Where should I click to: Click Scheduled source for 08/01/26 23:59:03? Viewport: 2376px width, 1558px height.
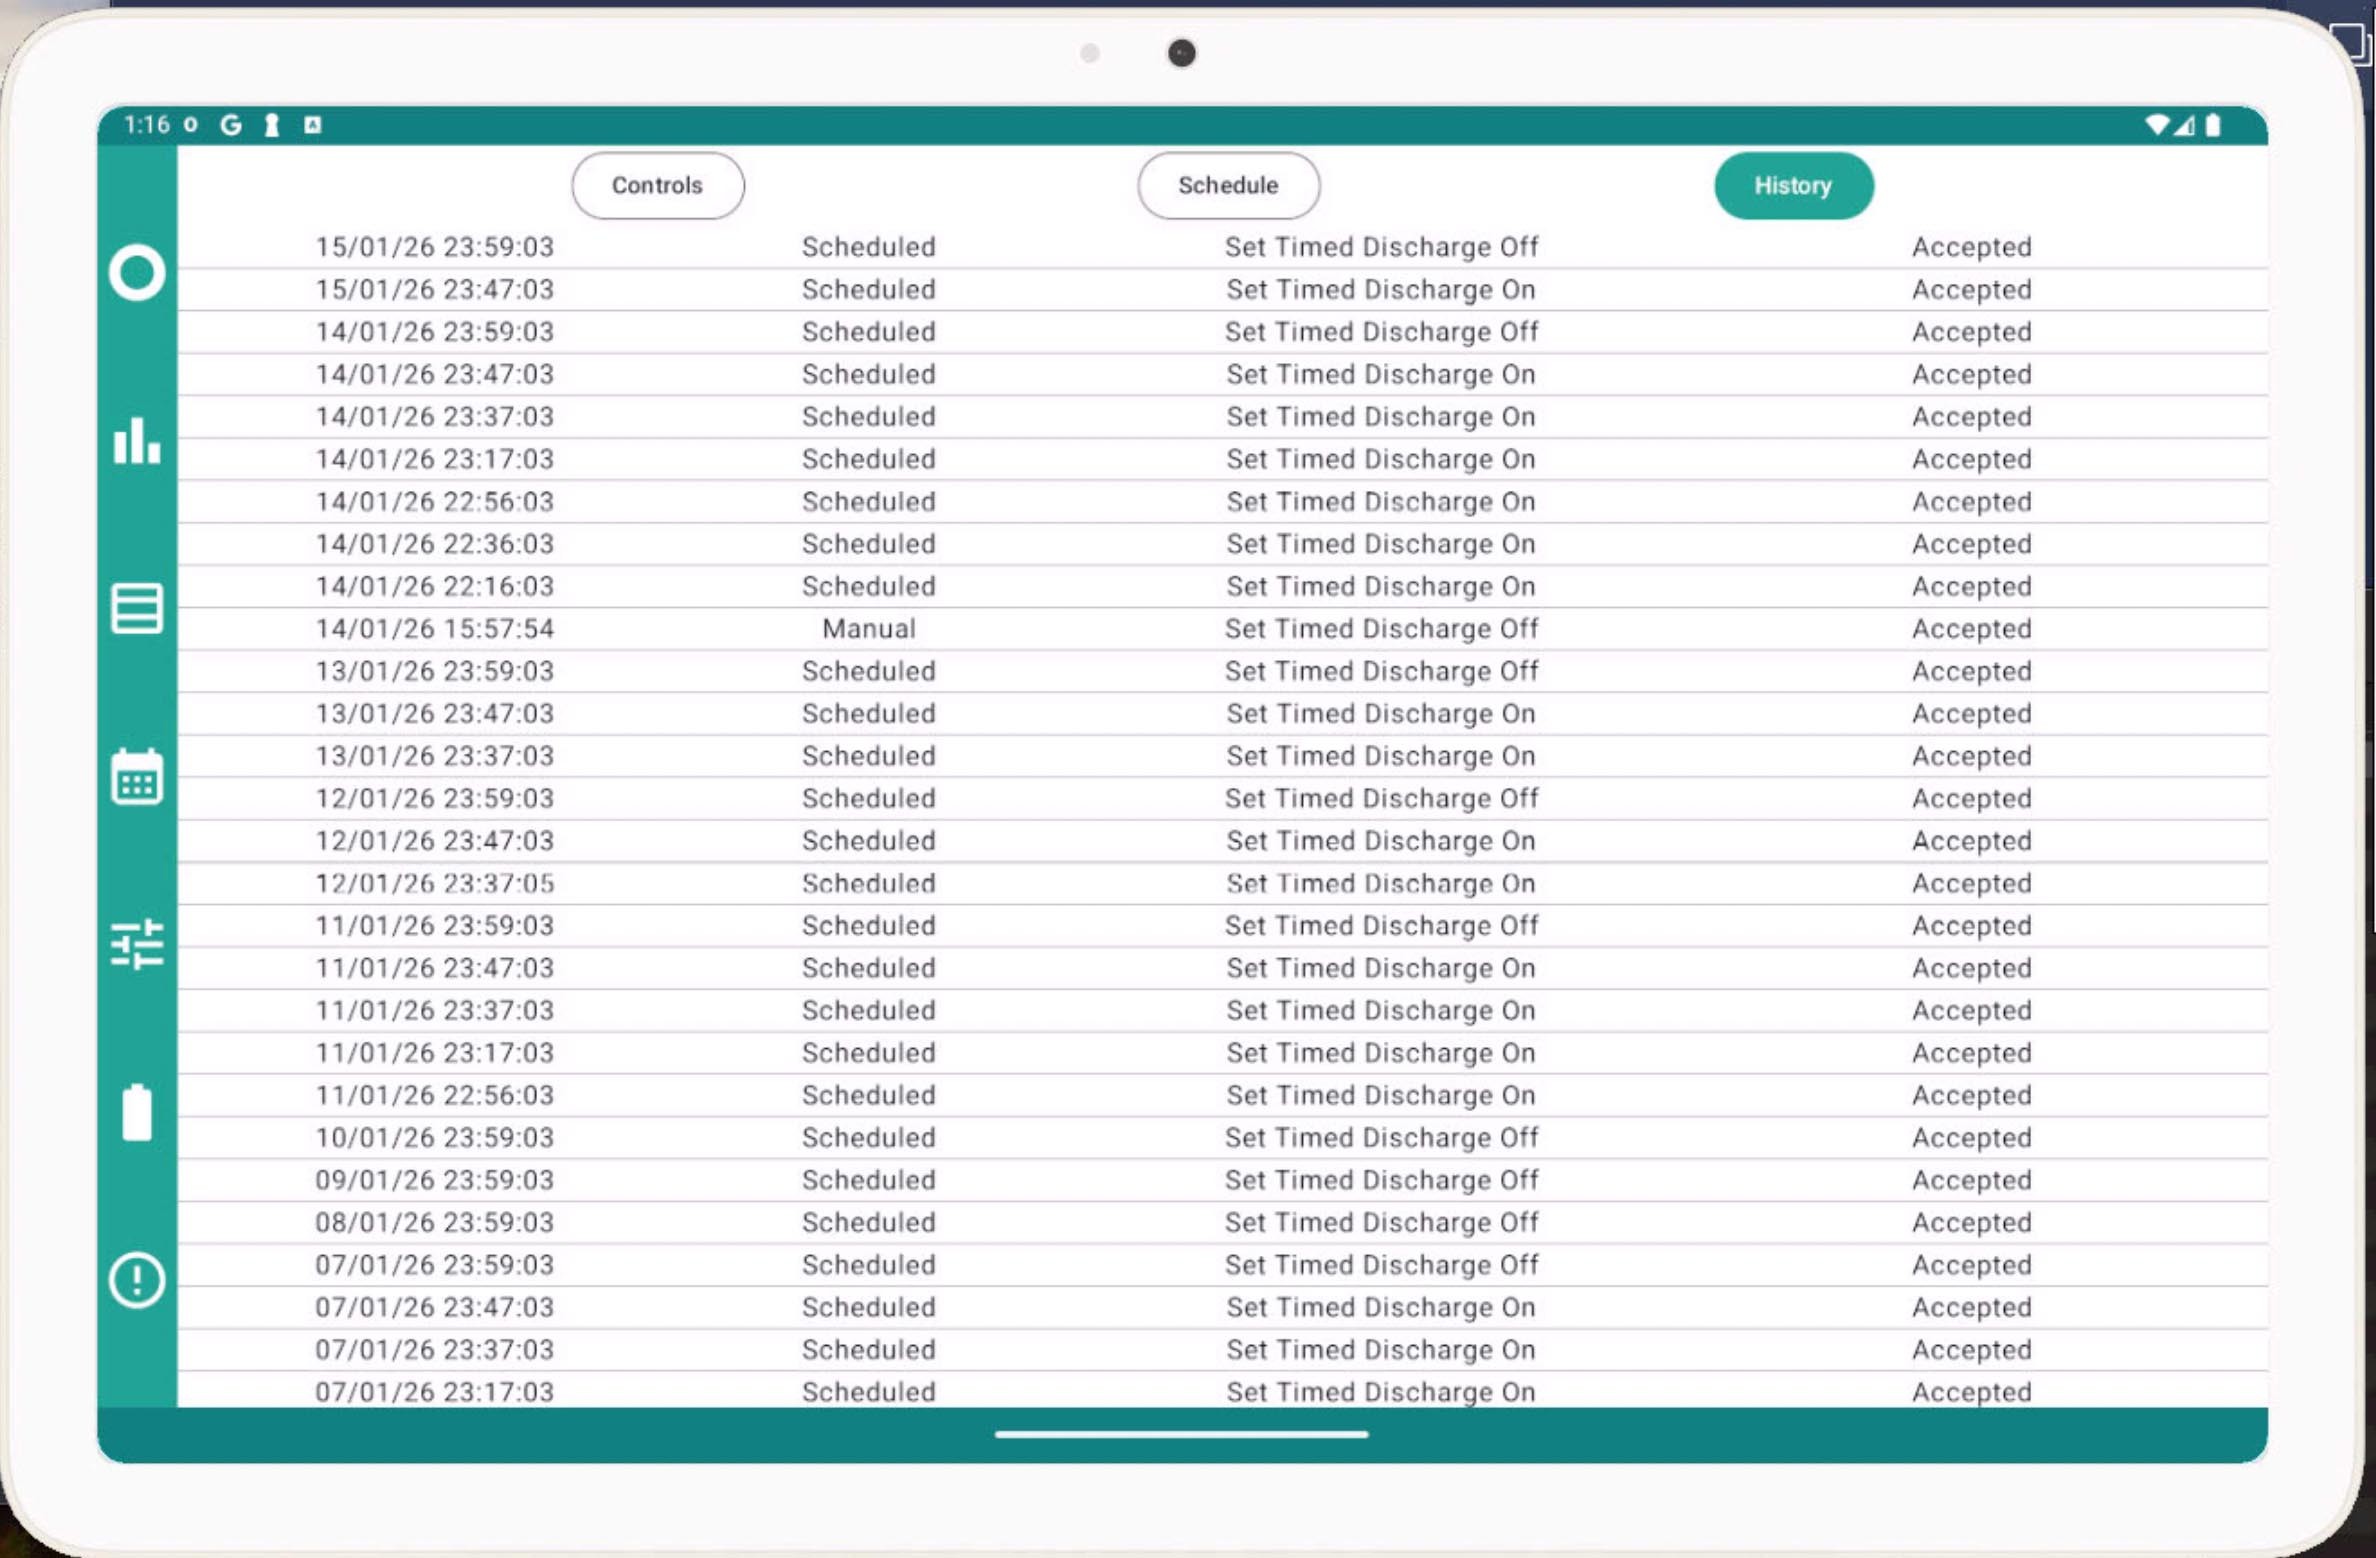click(869, 1222)
